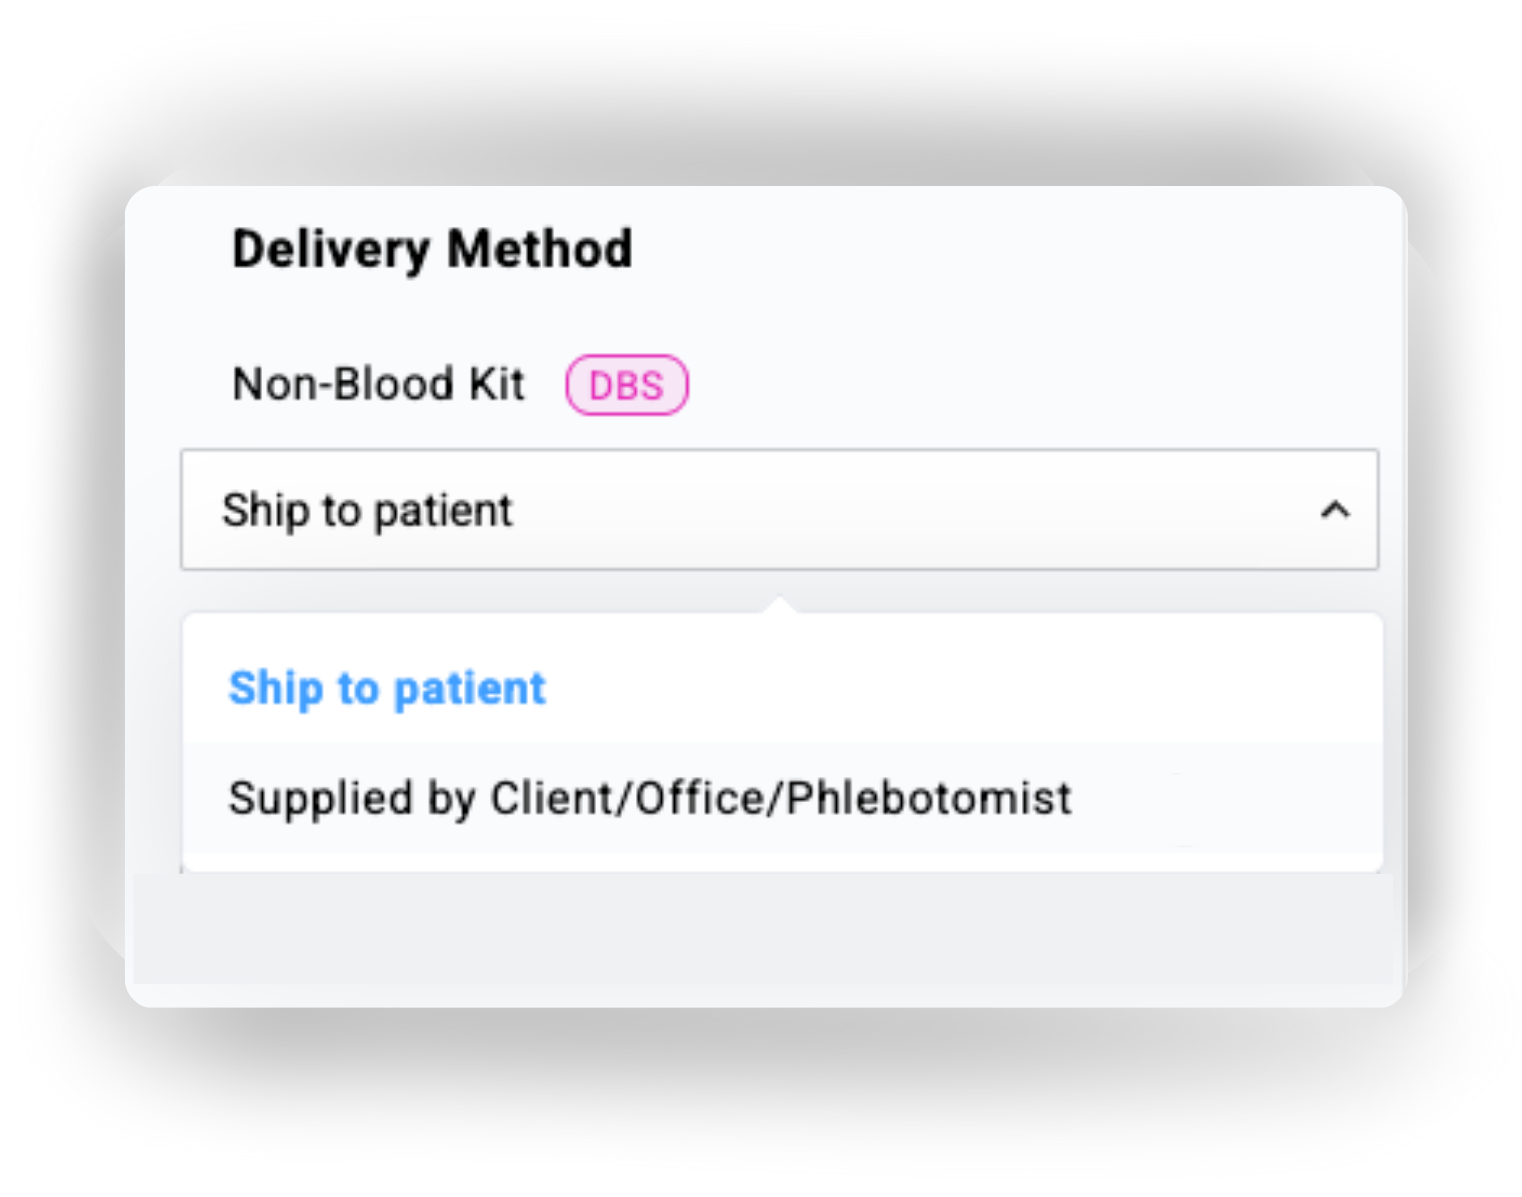
Task: Collapse the dropdown using the chevron arrow
Action: 1335,510
